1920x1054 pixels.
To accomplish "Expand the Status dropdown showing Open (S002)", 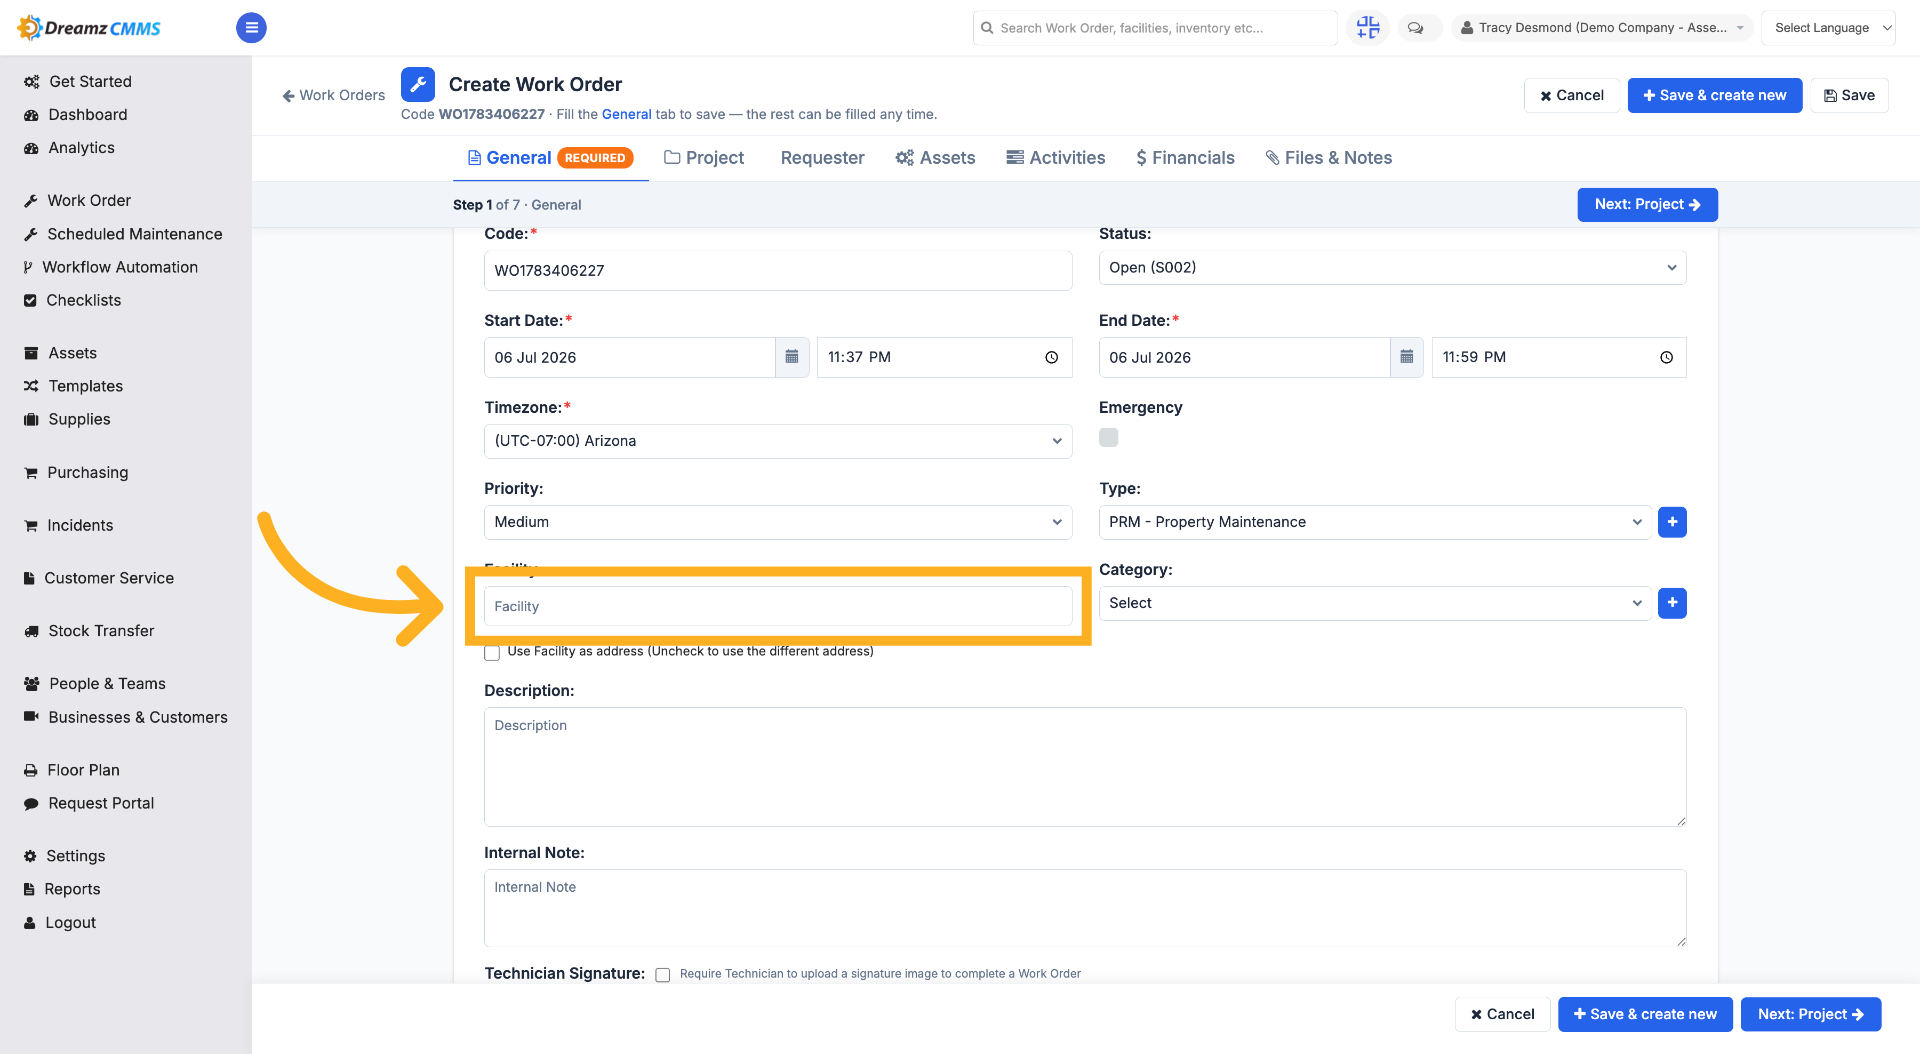I will pos(1392,267).
